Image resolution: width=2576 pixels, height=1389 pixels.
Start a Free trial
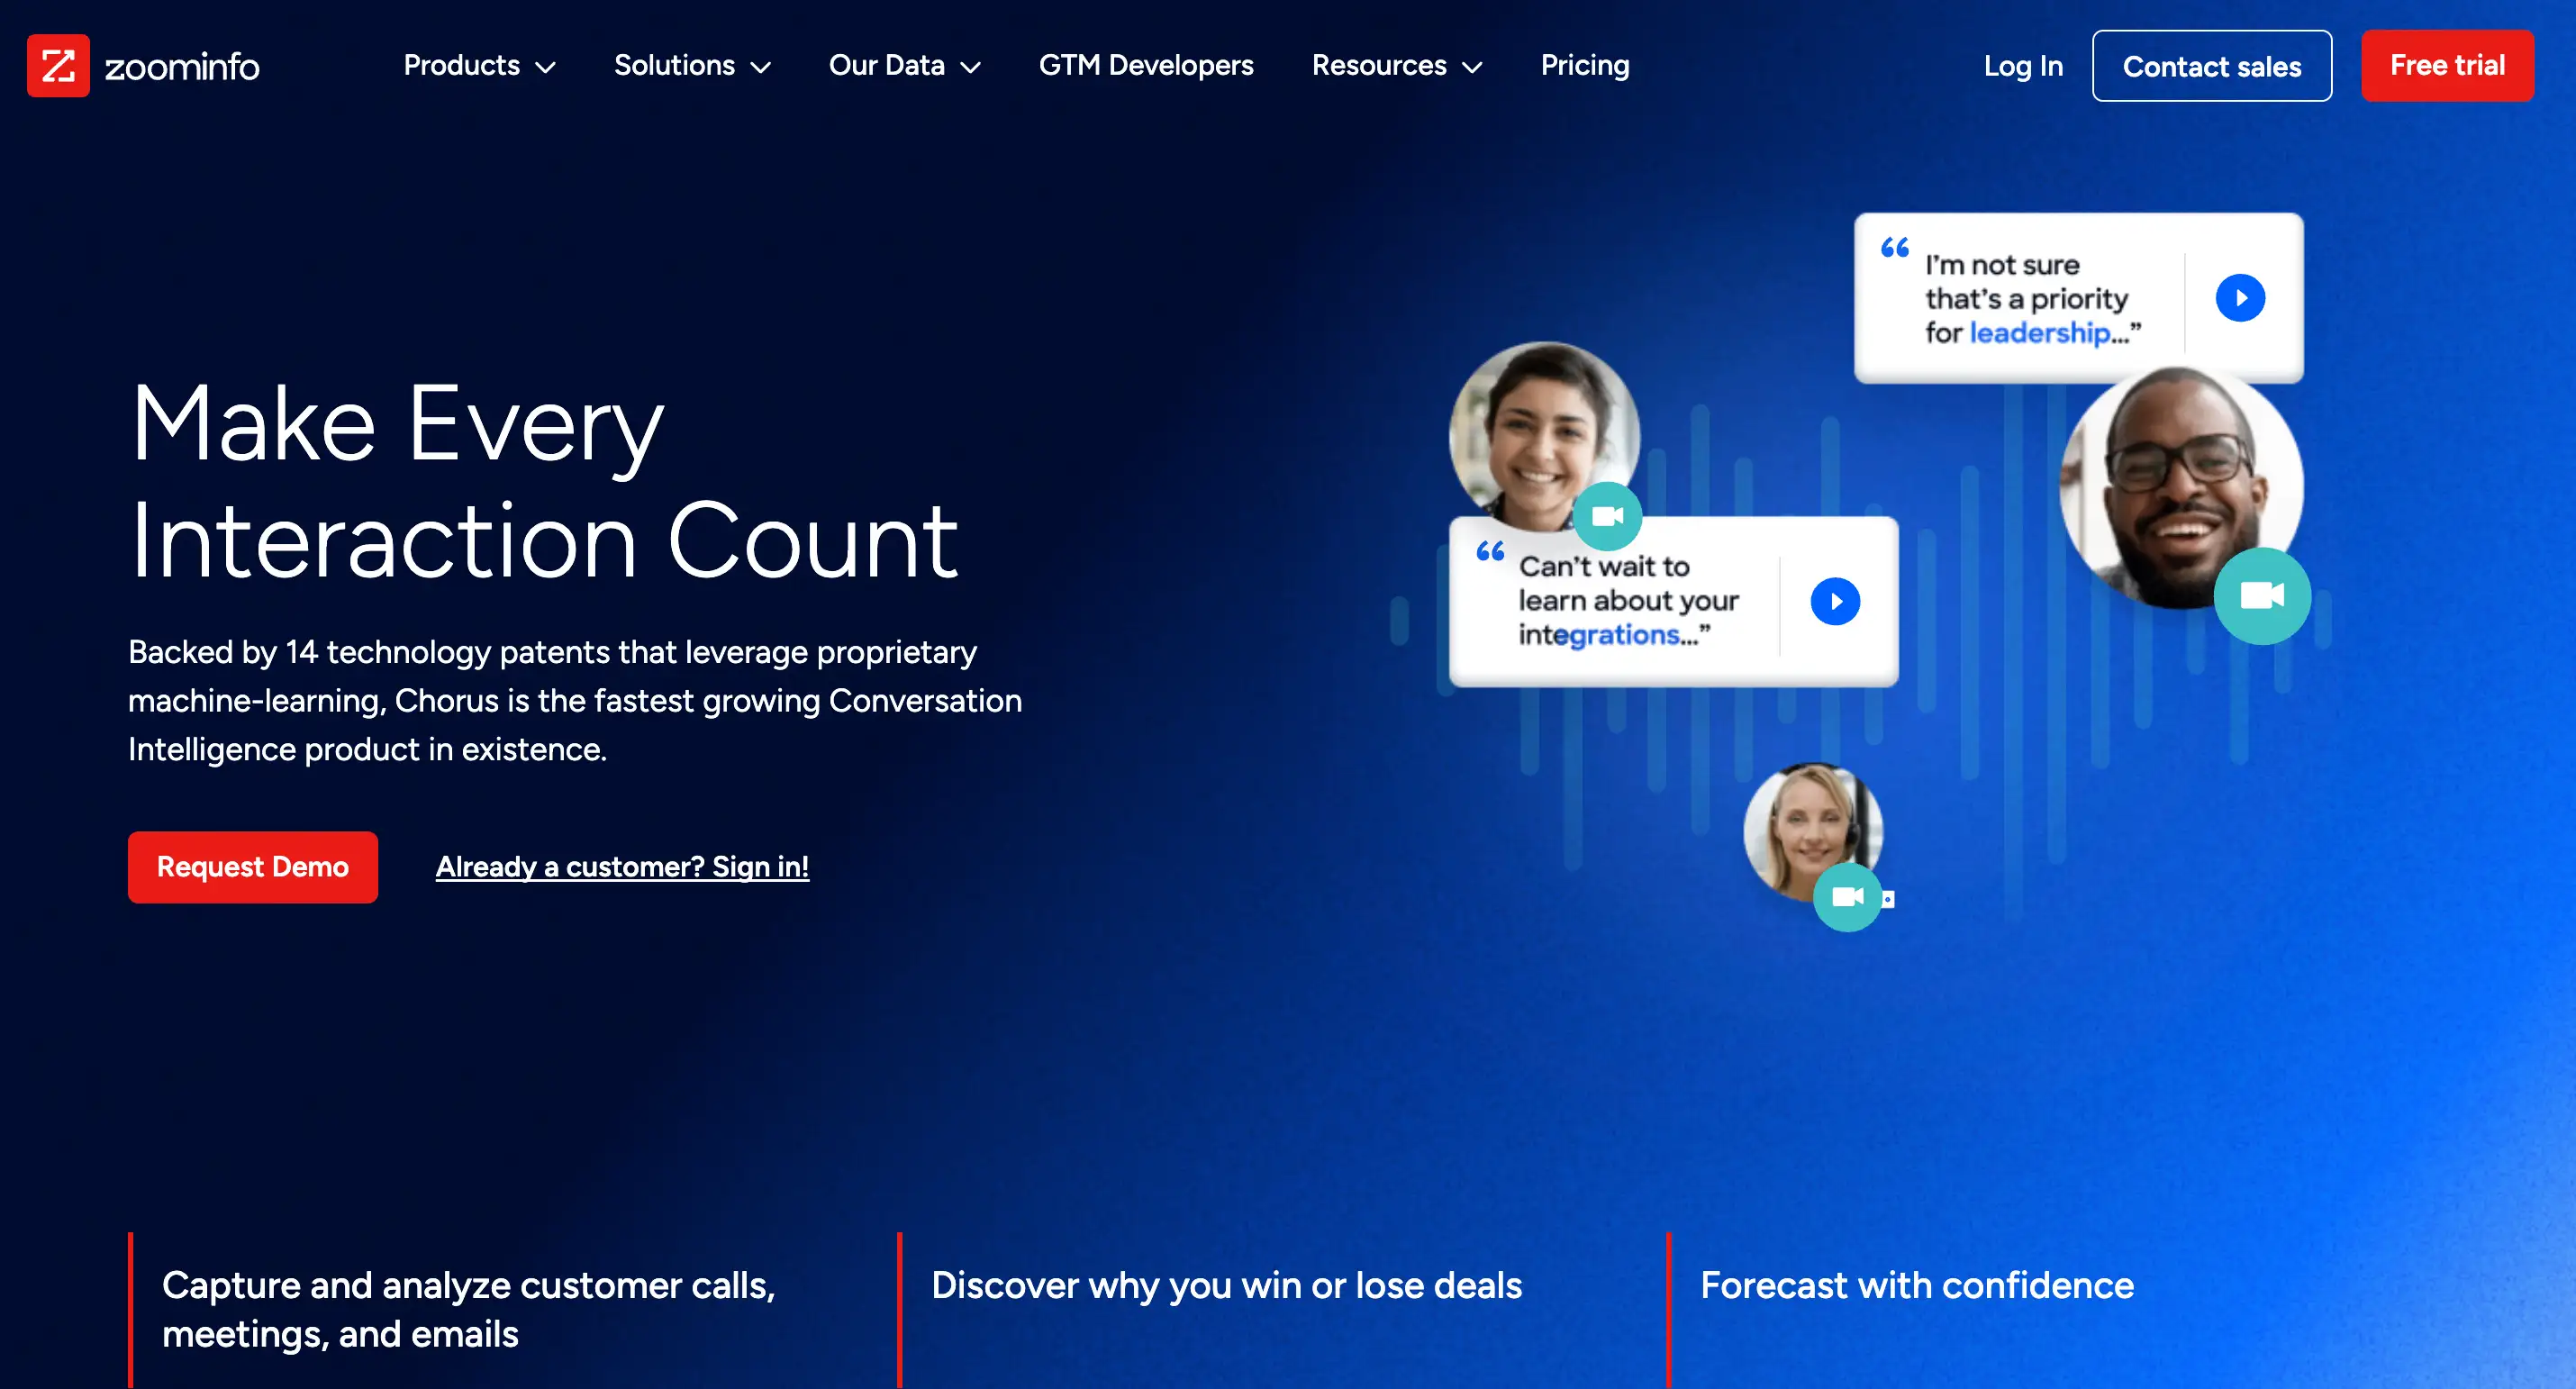(x=2447, y=66)
